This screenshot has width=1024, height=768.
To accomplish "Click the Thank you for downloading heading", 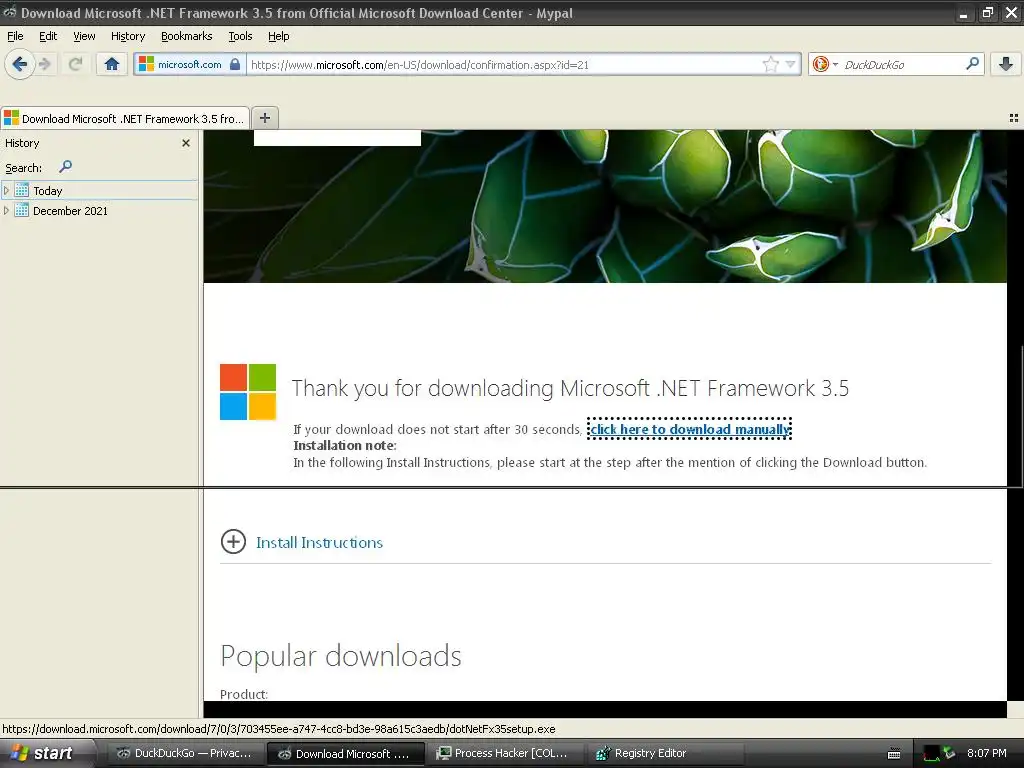I will coord(570,388).
